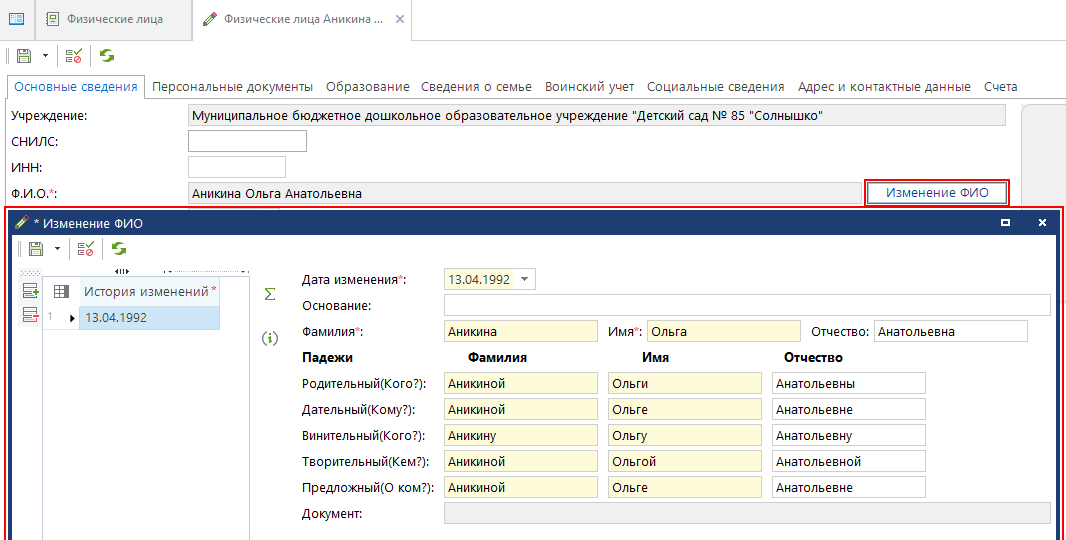Open save dropdown arrow in Изменение ФИО dialog

[57, 248]
